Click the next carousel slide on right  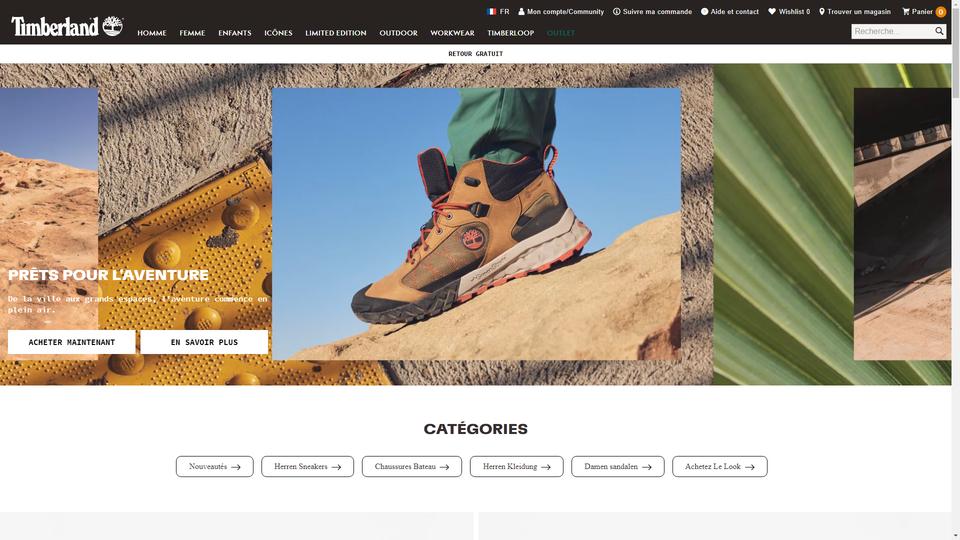902,224
